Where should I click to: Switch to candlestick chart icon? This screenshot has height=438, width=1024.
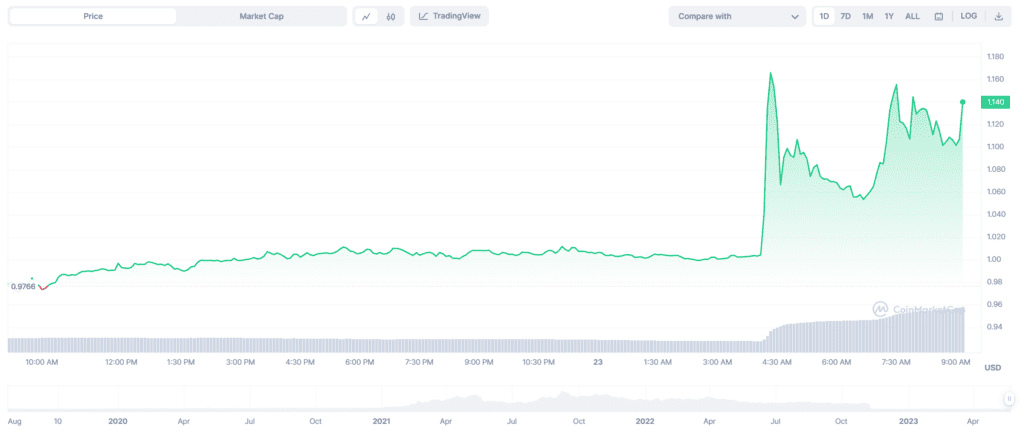(391, 16)
